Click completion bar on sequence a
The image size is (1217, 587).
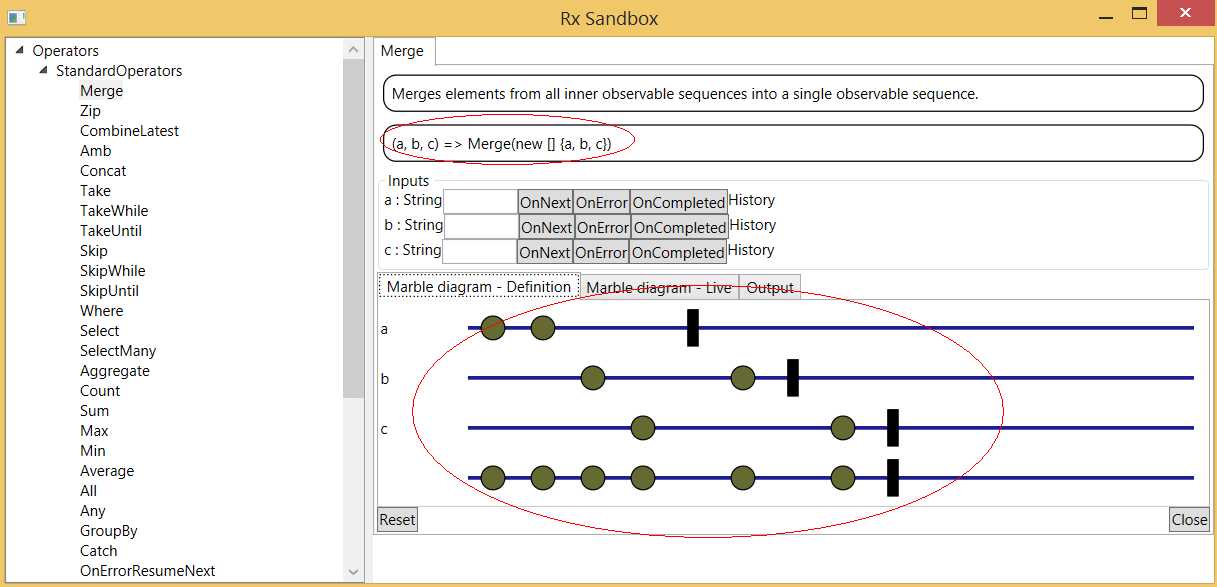tap(693, 327)
